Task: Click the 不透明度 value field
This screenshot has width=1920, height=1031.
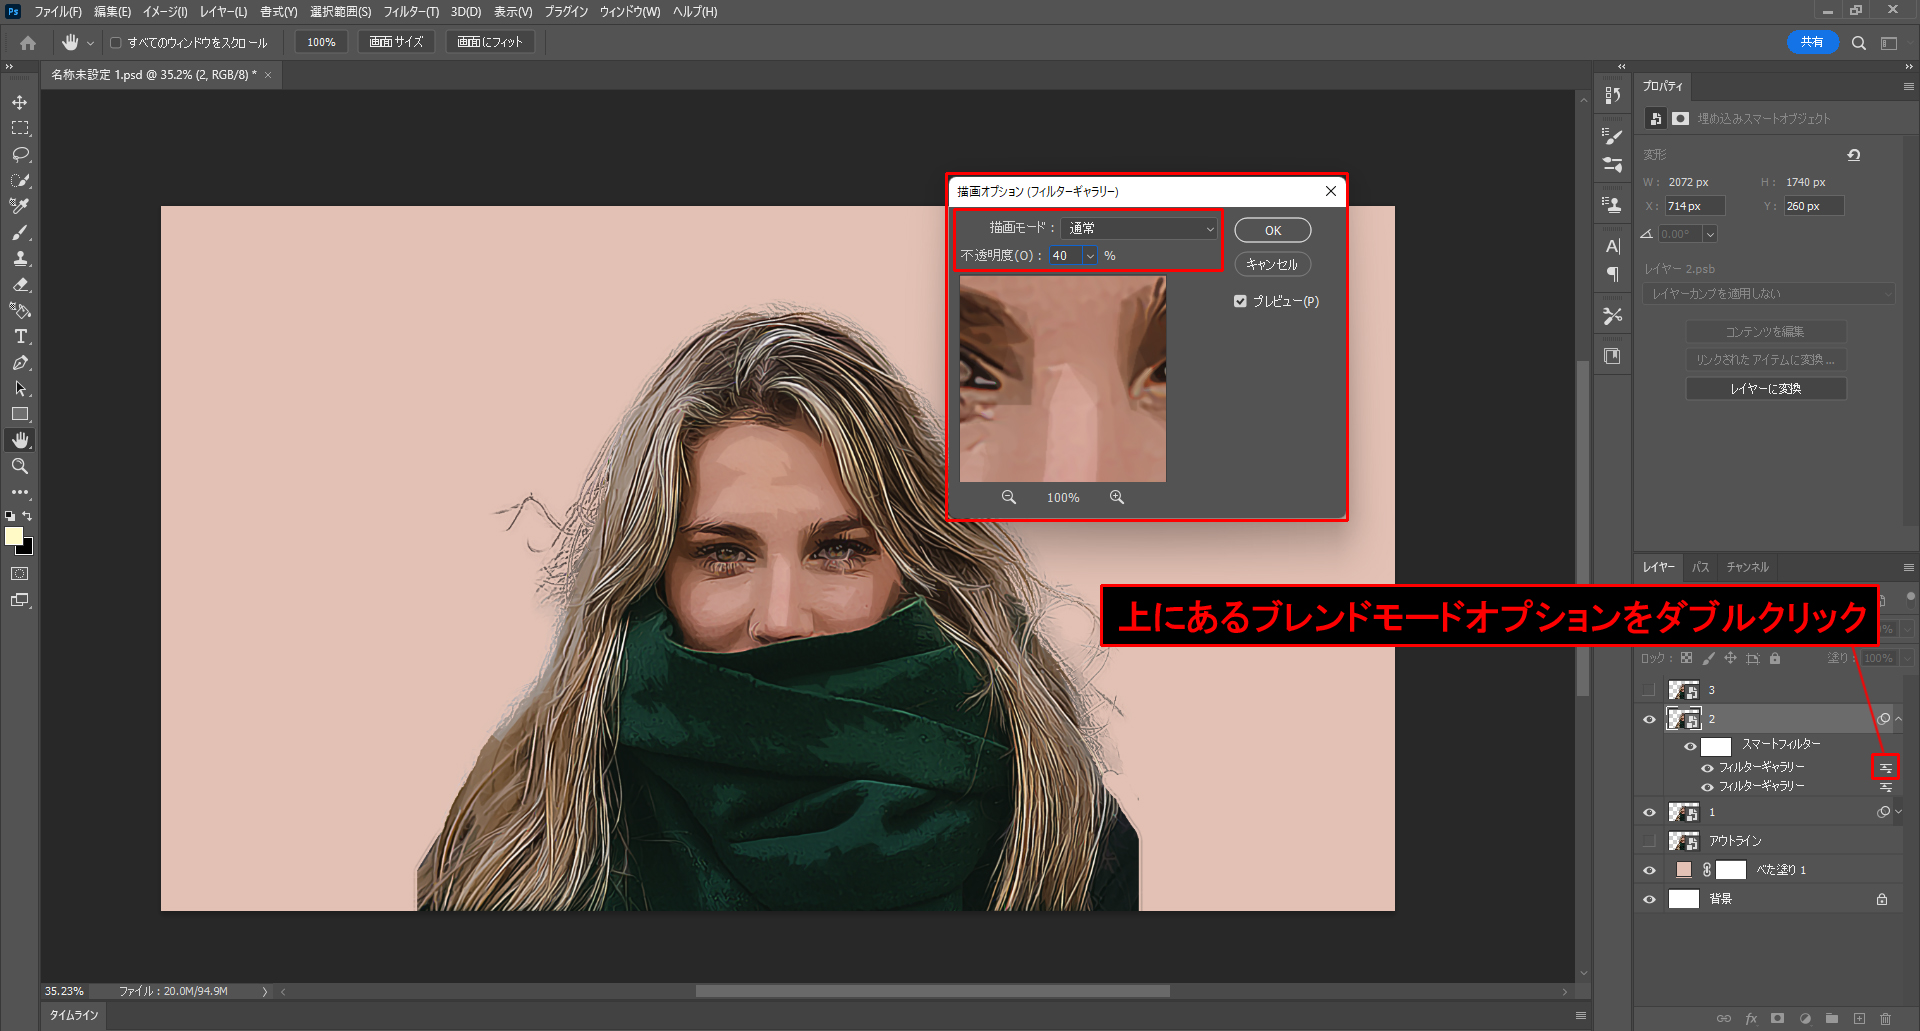Action: [x=1064, y=256]
